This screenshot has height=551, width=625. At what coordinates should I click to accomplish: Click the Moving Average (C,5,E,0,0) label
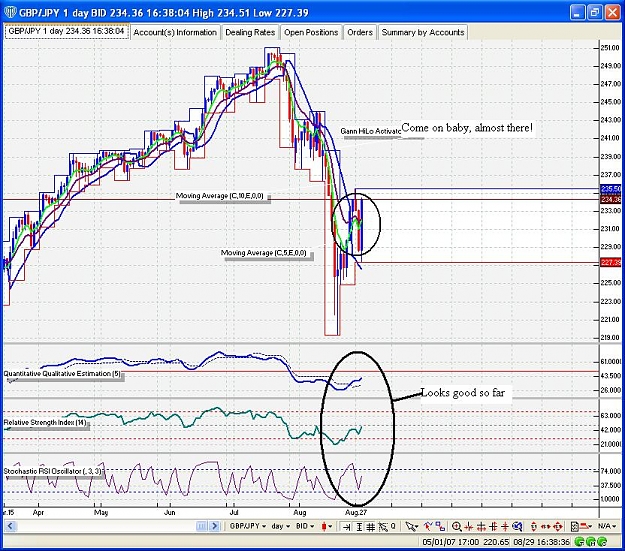[264, 253]
